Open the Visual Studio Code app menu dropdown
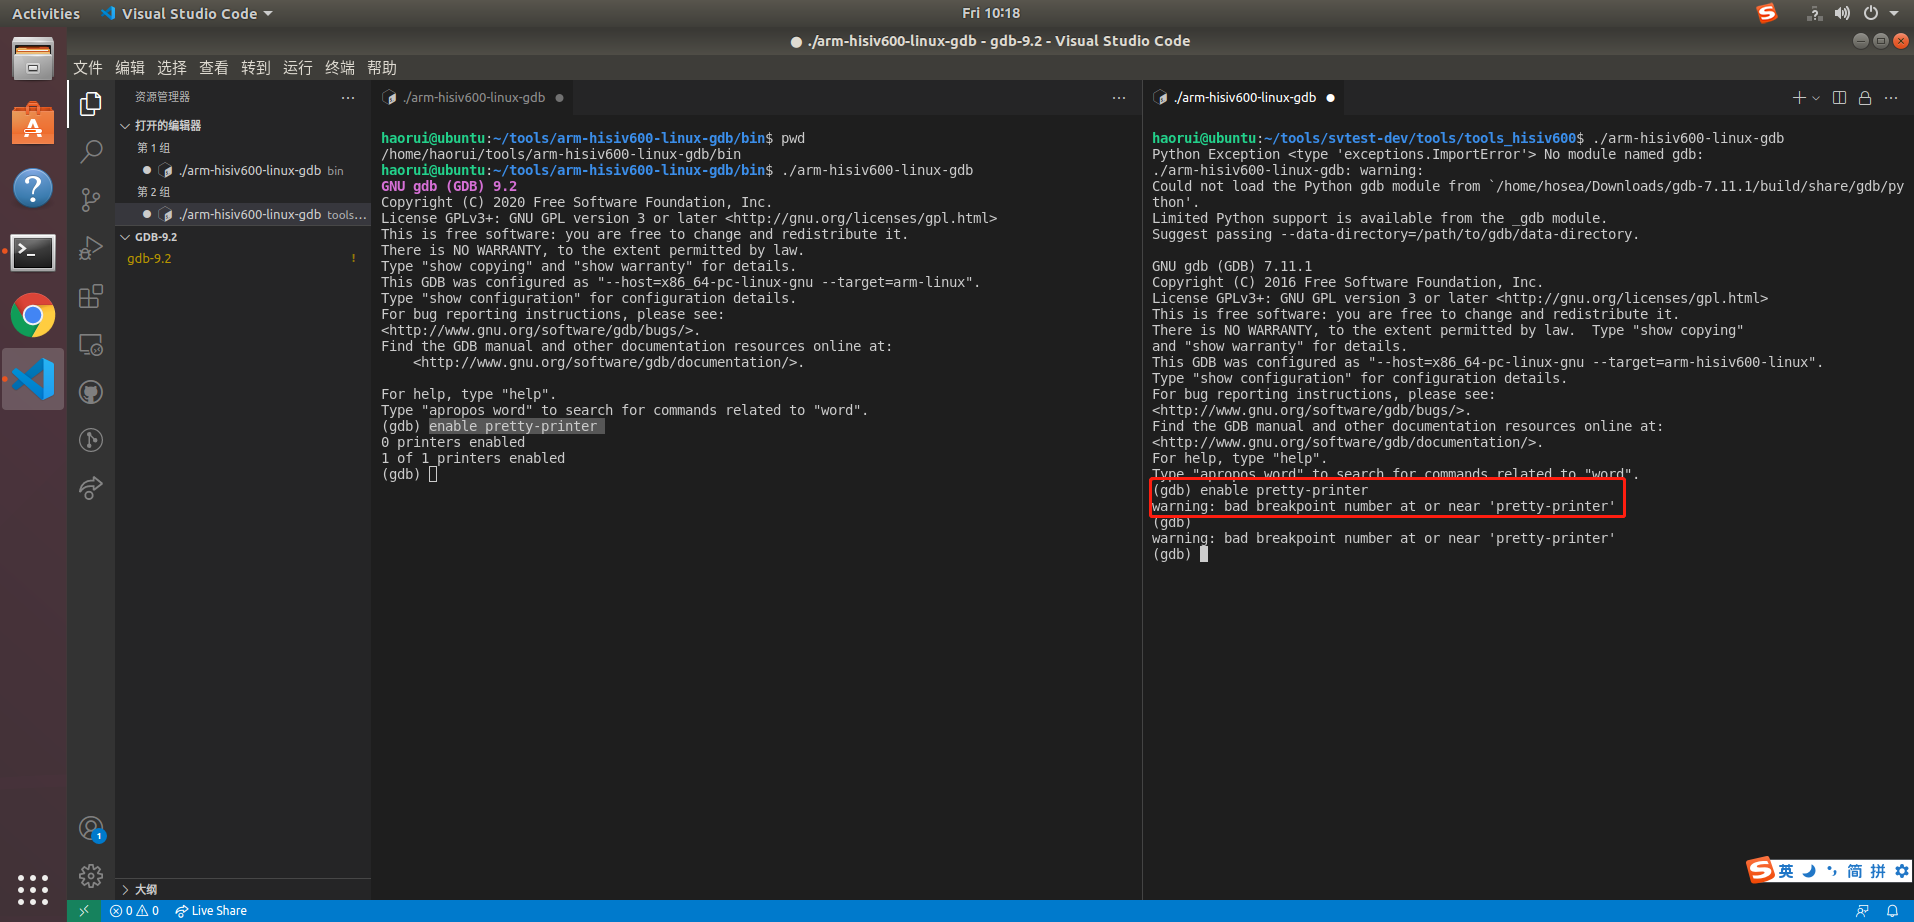 pos(187,13)
